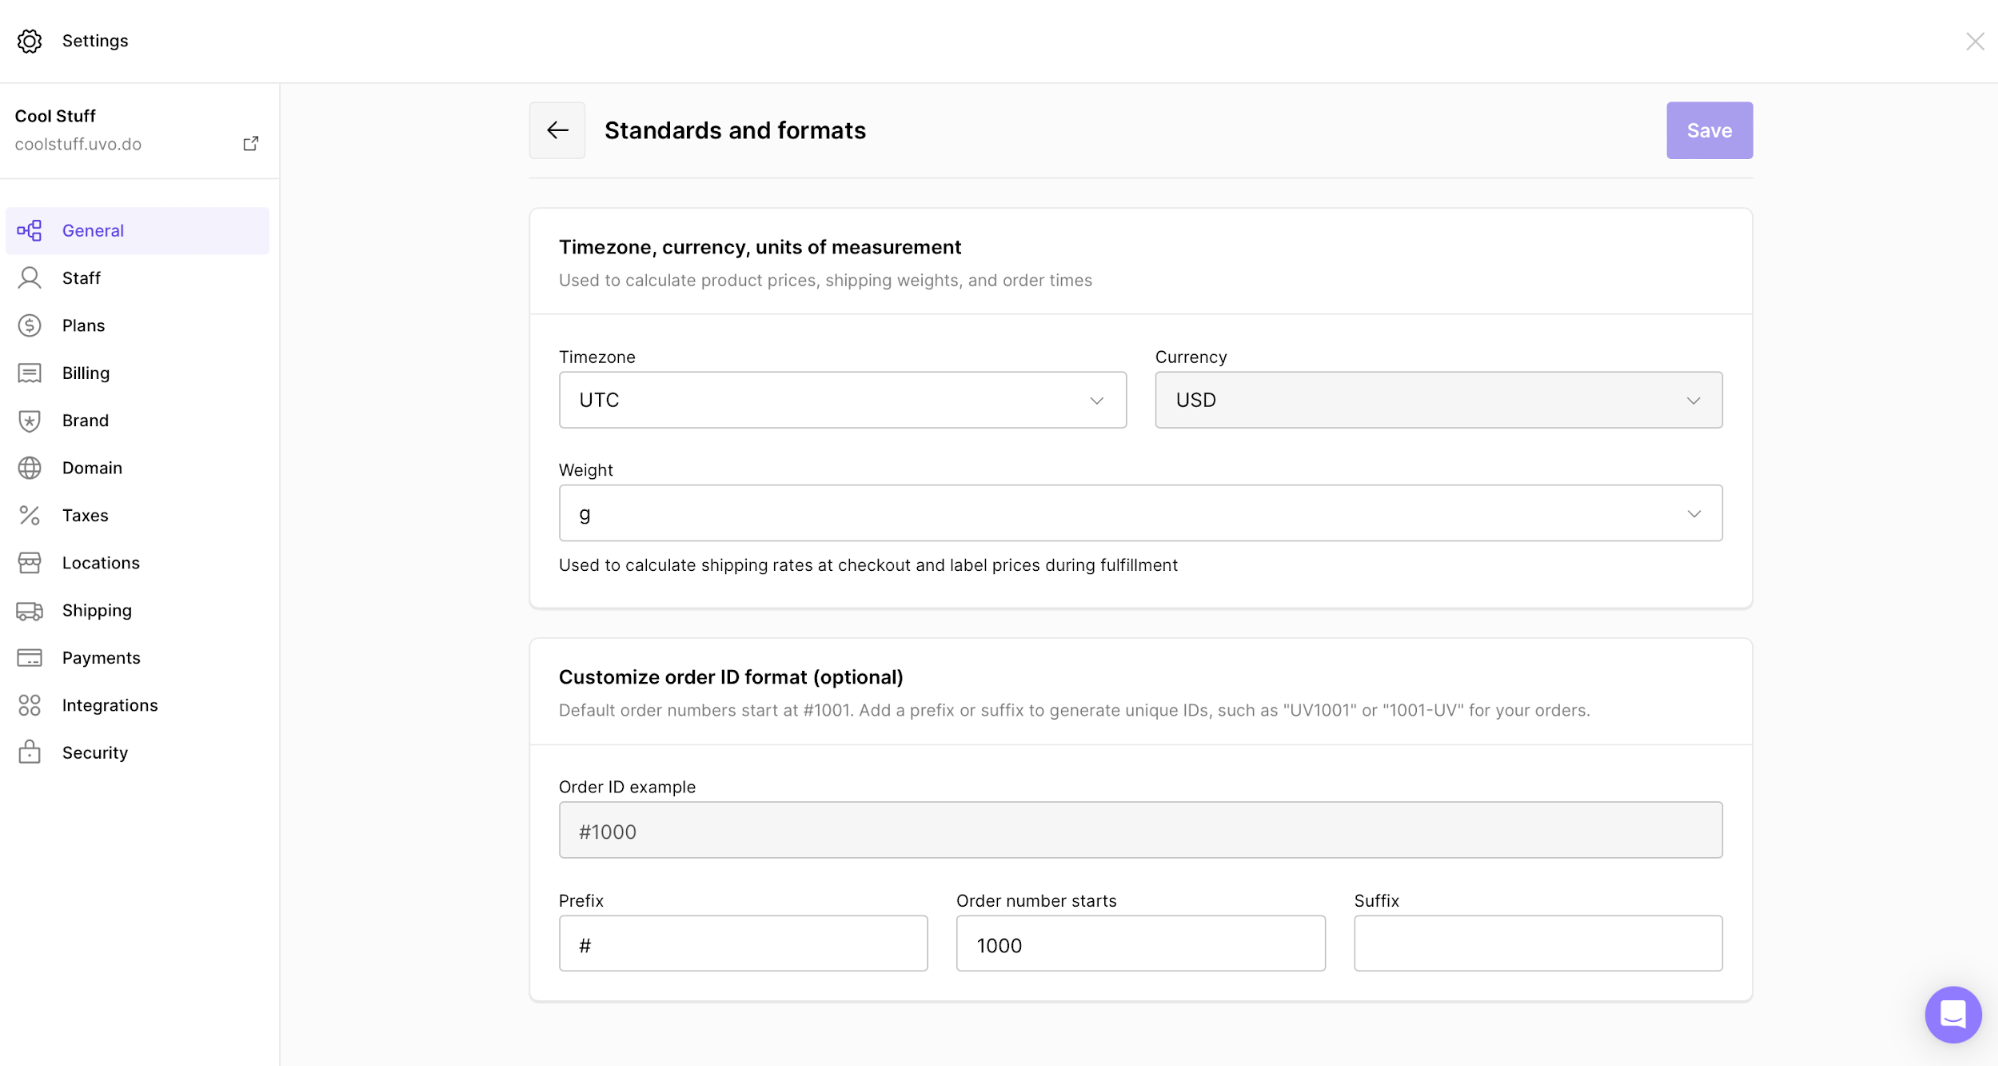Screen dimensions: 1998x1066
Task: Click into the Suffix field
Action: [x=1537, y=944]
